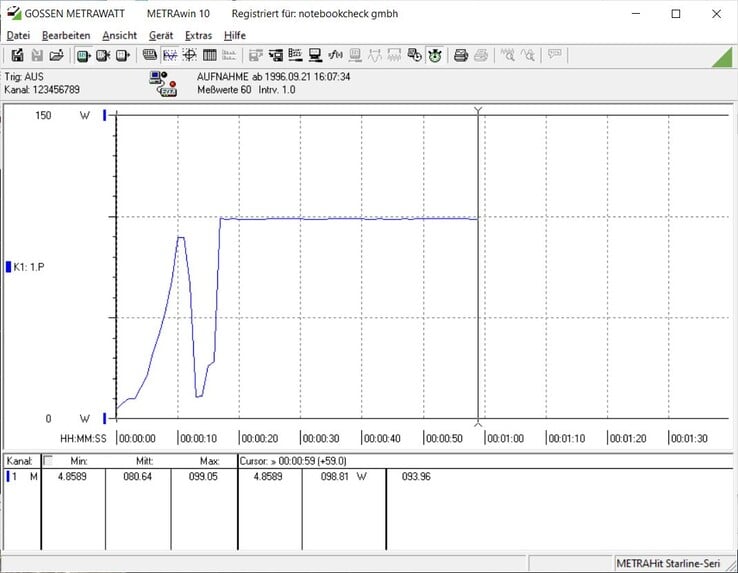Click the PC-to-device connection status icon
Image resolution: width=738 pixels, height=573 pixels.
(163, 83)
